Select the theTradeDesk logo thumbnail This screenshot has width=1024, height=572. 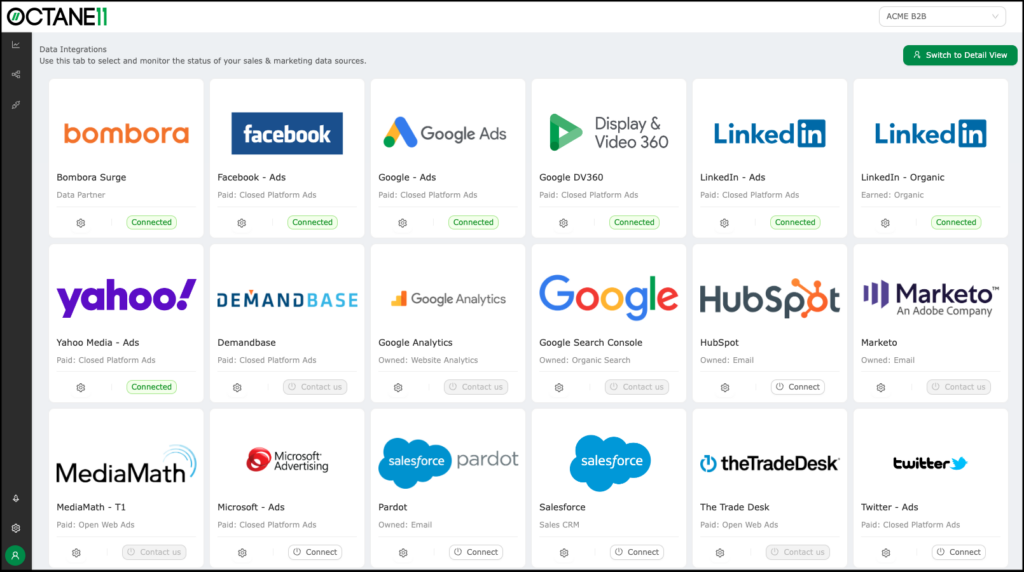(769, 464)
